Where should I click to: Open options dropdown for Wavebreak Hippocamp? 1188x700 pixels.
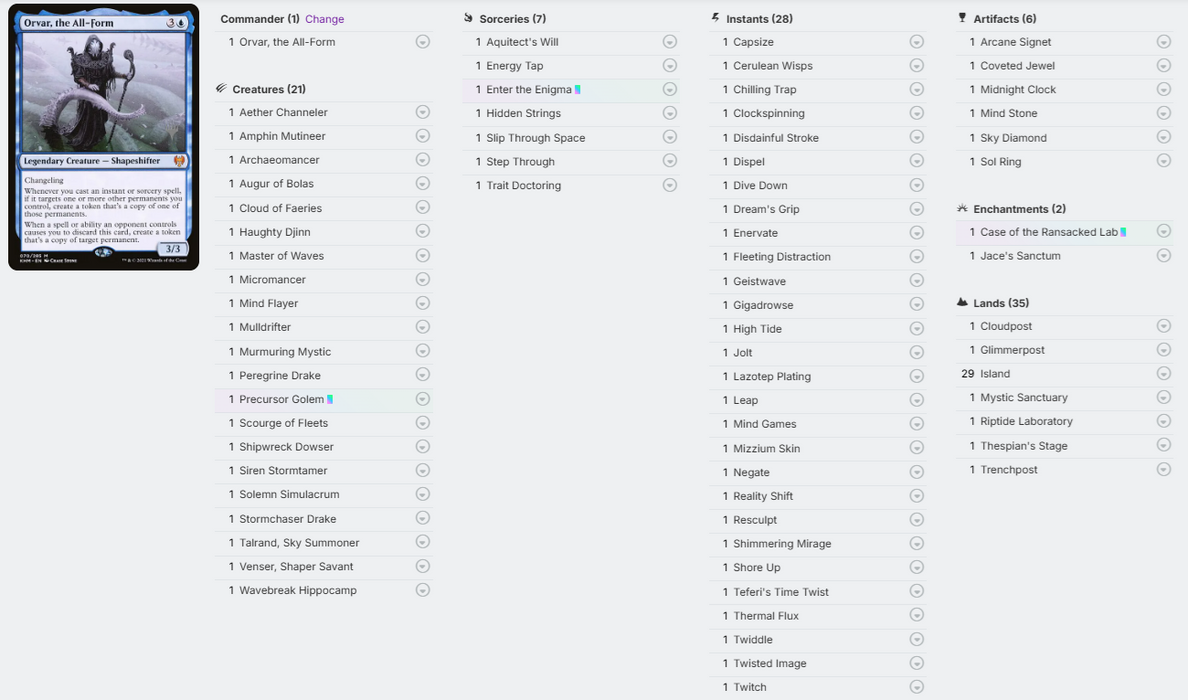(423, 590)
